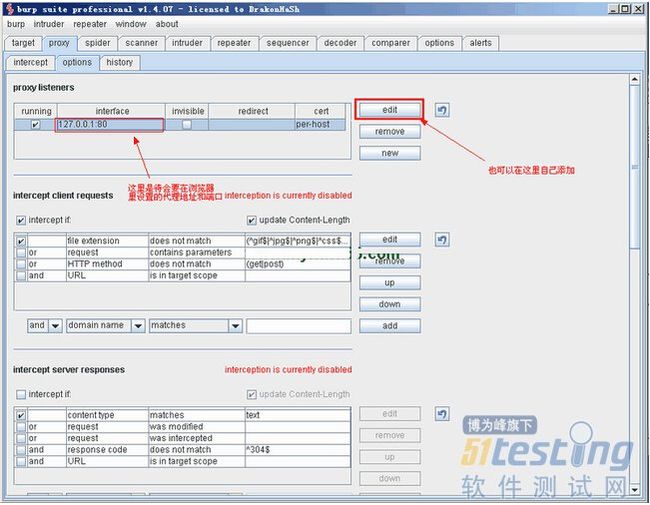The width and height of the screenshot is (650, 505).
Task: Switch to the spider tab
Action: click(x=98, y=43)
